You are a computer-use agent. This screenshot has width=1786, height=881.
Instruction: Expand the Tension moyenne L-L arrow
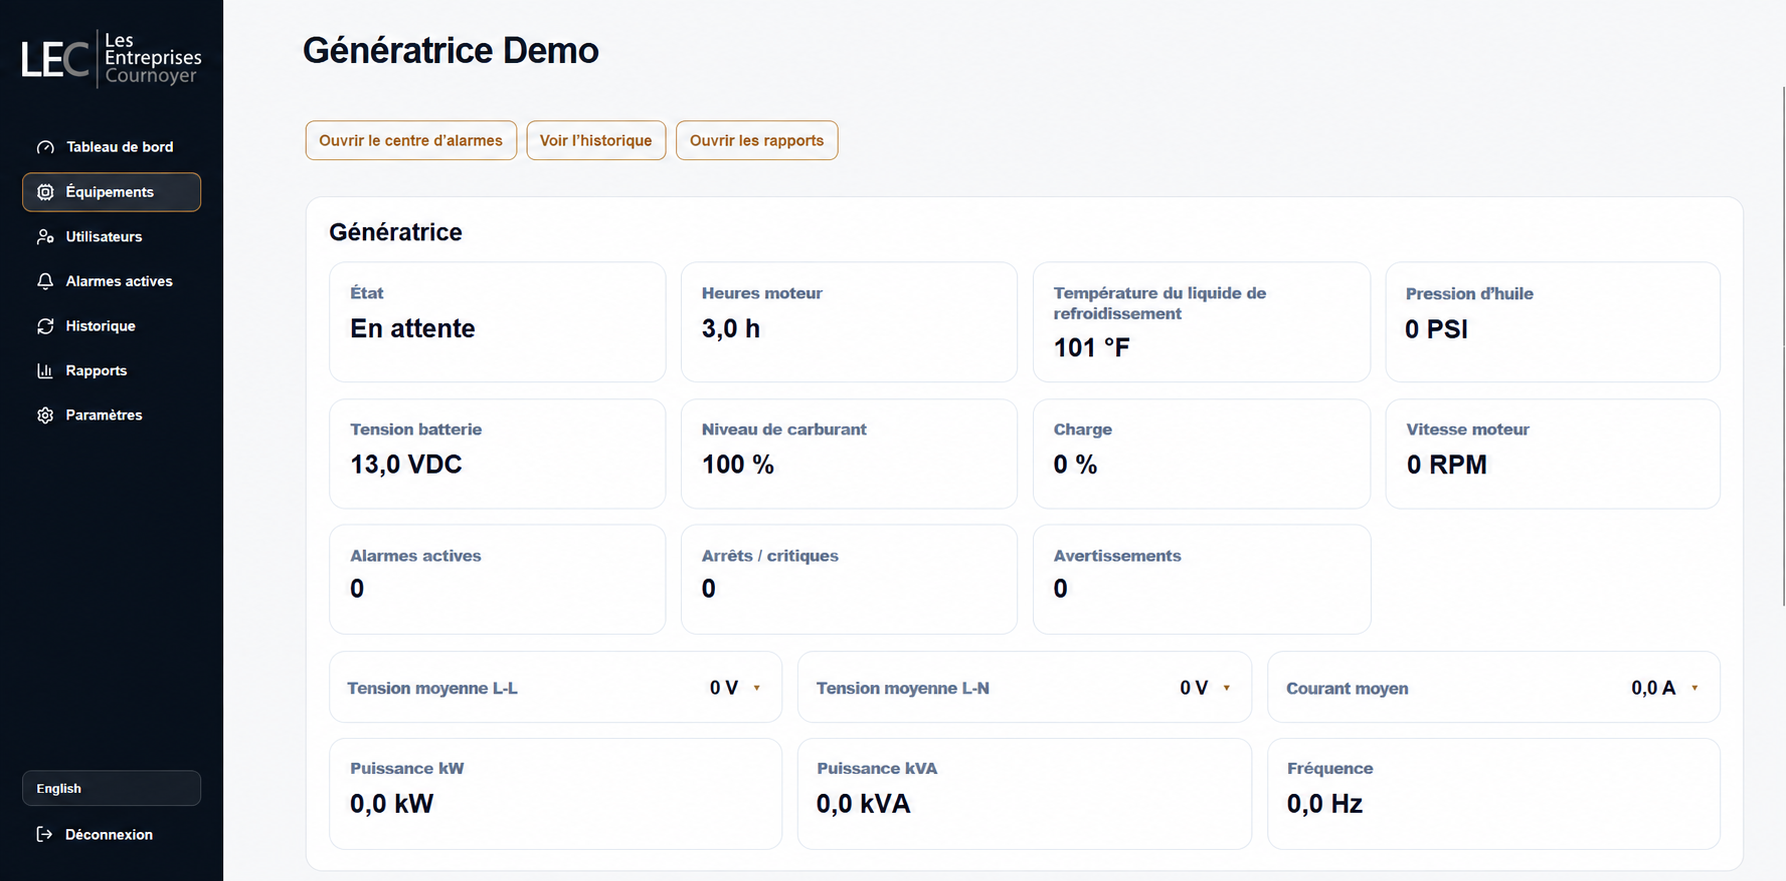757,688
